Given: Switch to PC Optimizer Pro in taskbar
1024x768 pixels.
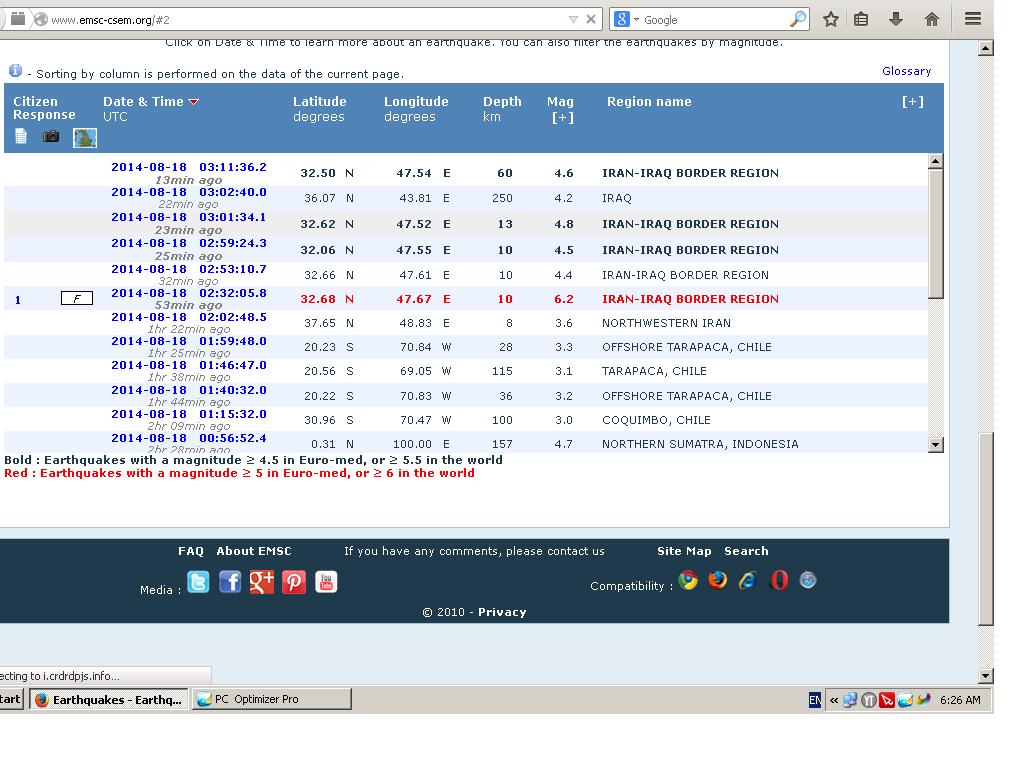Looking at the screenshot, I should point(271,699).
